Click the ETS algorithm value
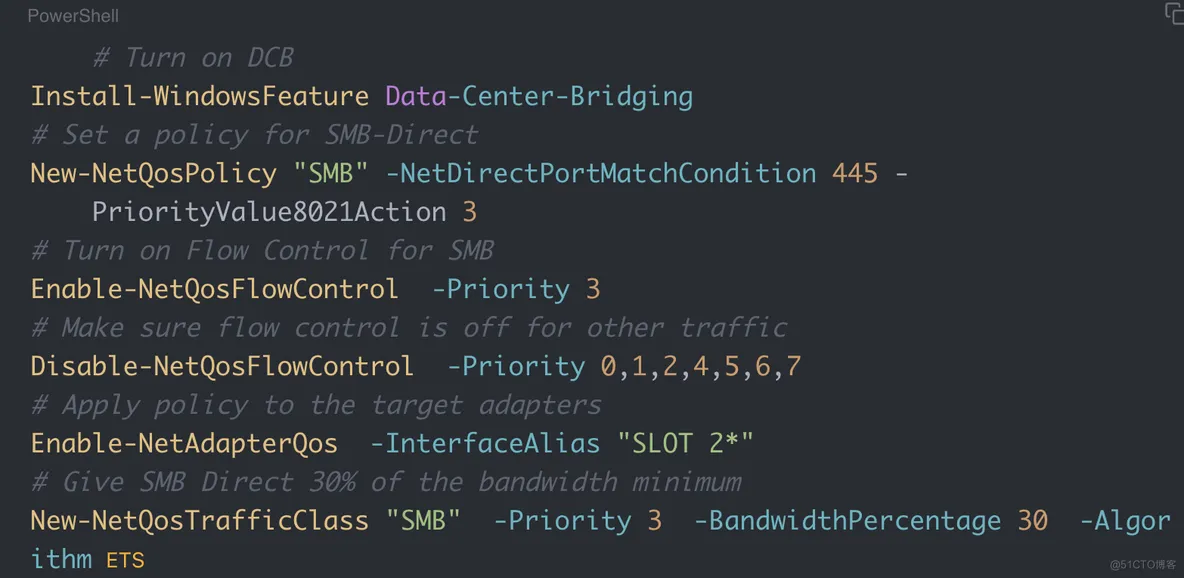Viewport: 1184px width, 578px height. point(125,560)
